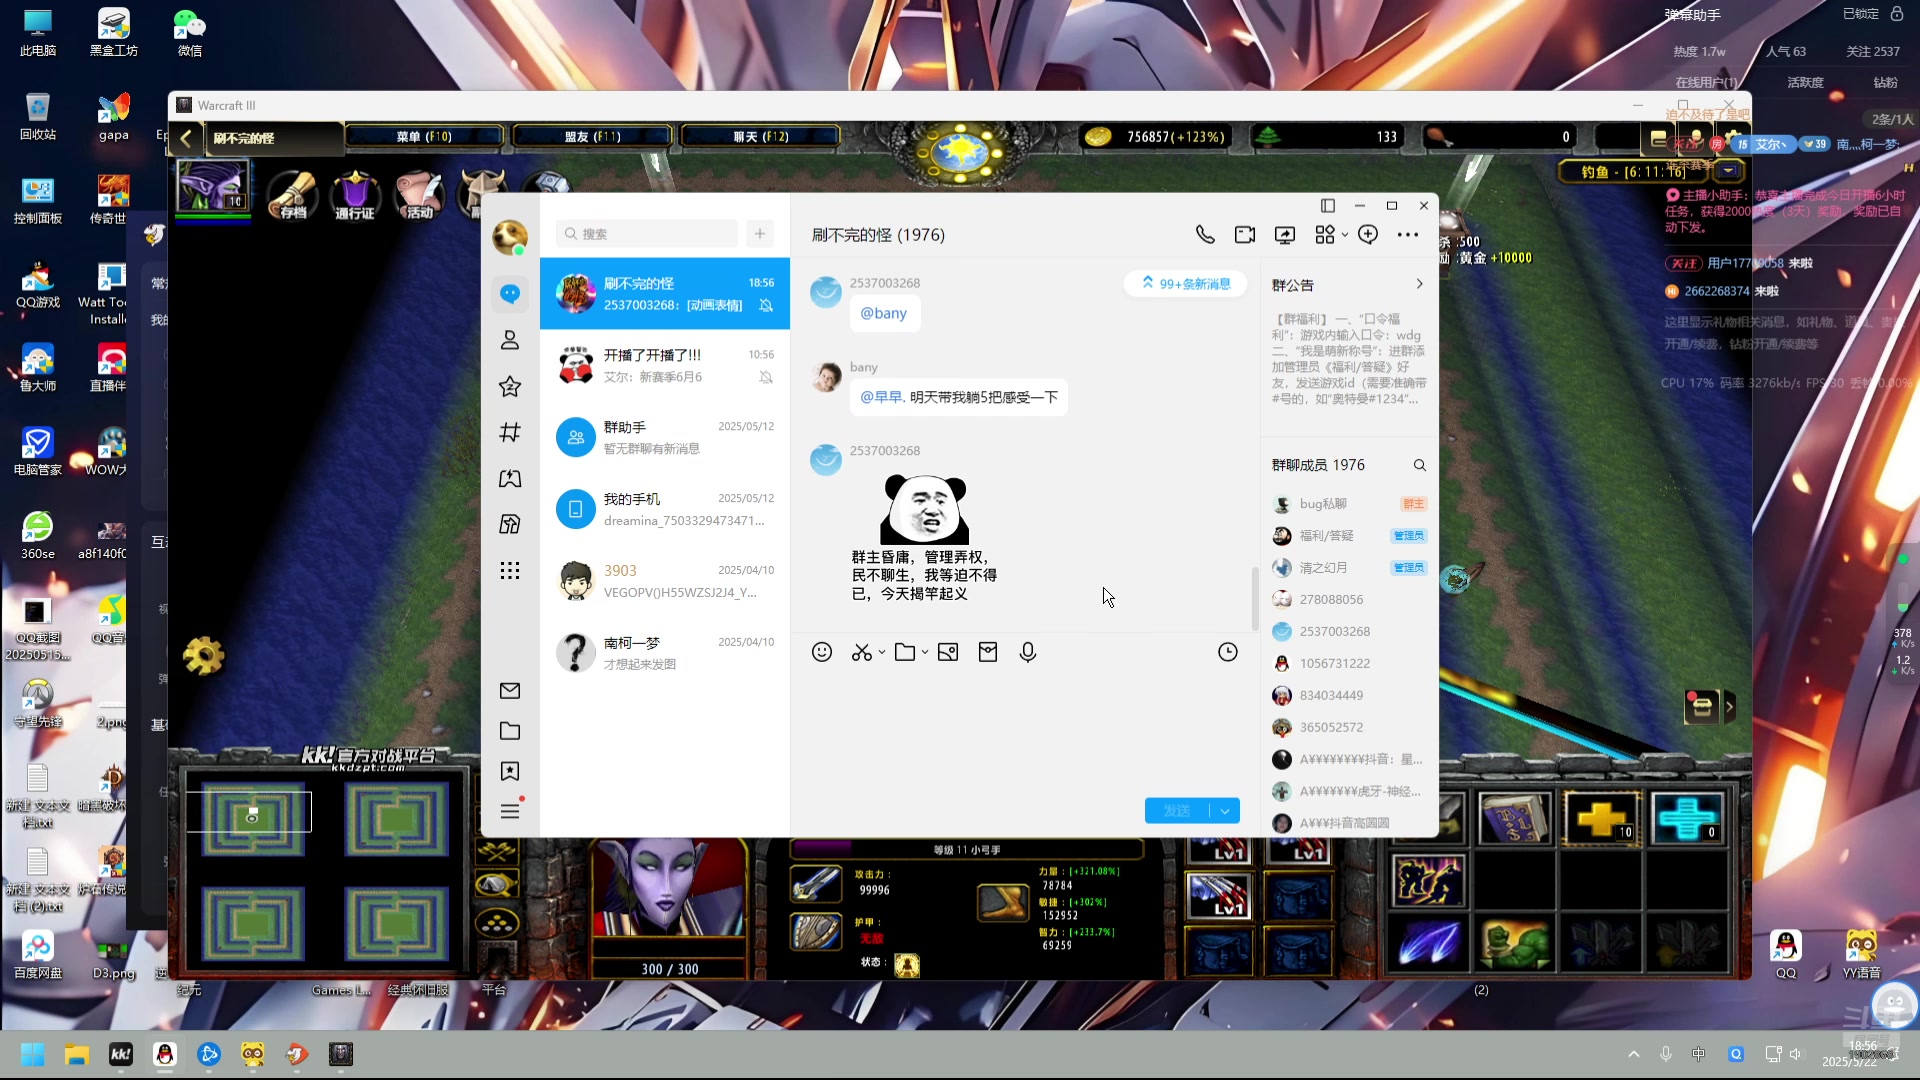Open the QQ penguin taskbar icon
The height and width of the screenshot is (1080, 1920).
tap(165, 1054)
